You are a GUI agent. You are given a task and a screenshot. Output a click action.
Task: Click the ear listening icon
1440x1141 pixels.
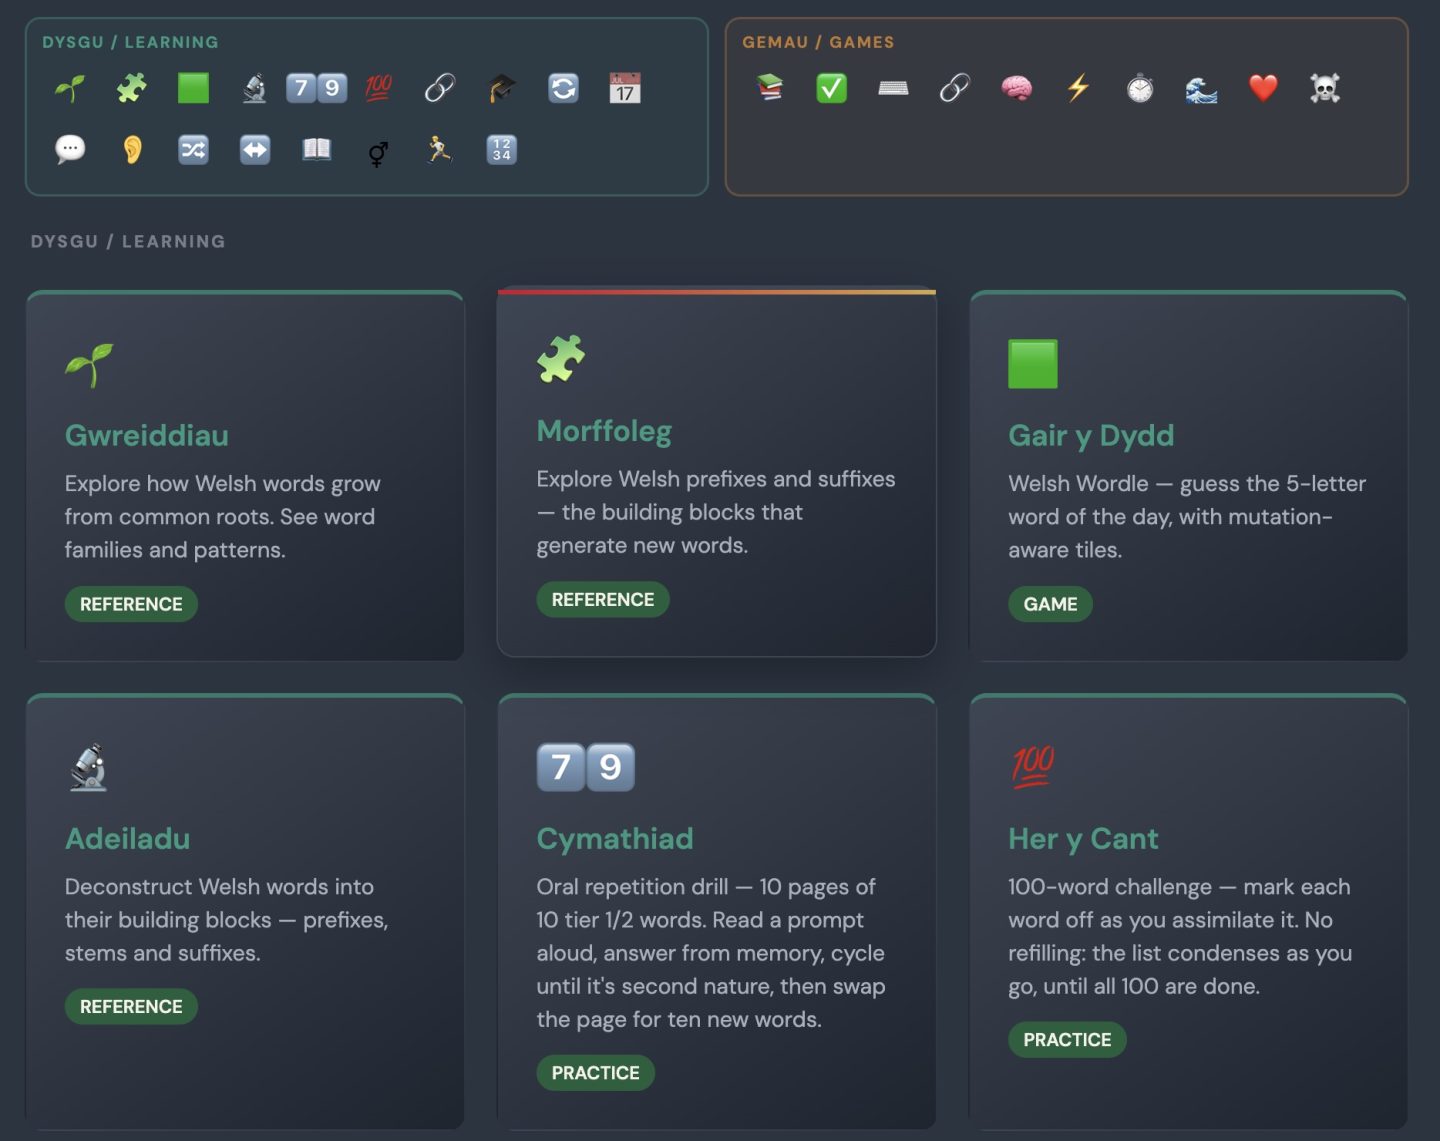coord(132,150)
